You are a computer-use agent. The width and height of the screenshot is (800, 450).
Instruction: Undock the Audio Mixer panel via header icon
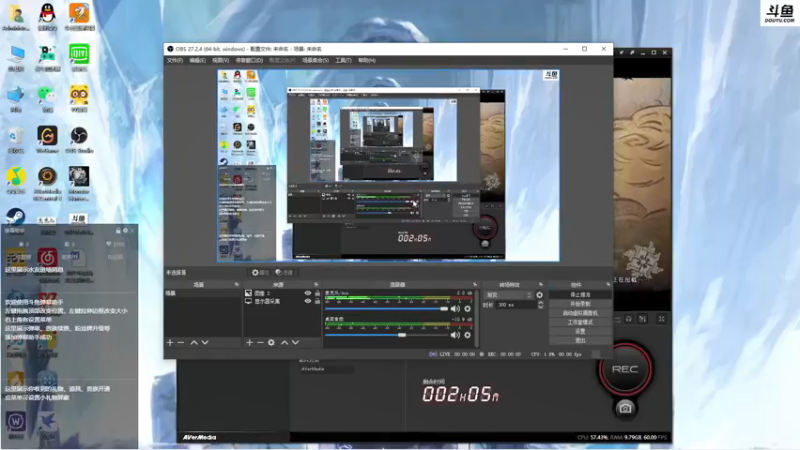click(474, 284)
